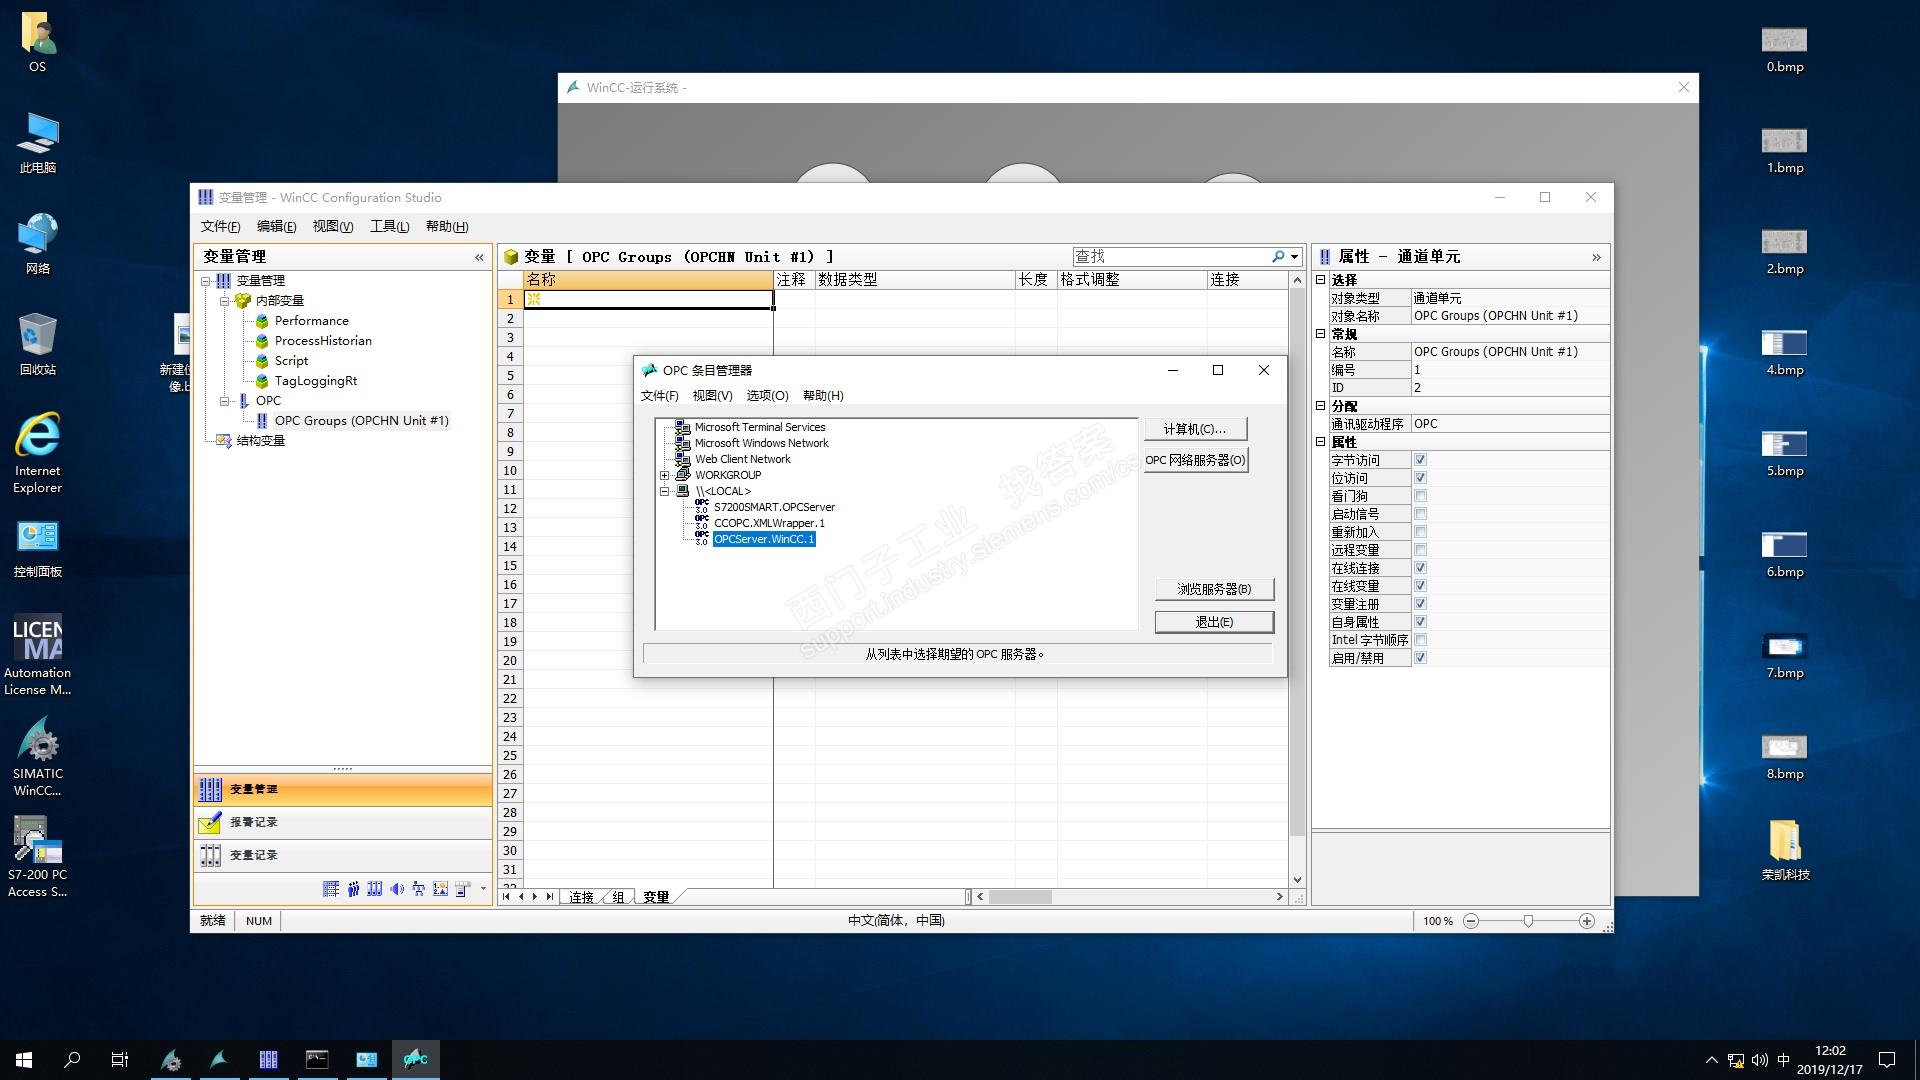
Task: Collapse the \\<LOCAL> node
Action: coord(664,491)
